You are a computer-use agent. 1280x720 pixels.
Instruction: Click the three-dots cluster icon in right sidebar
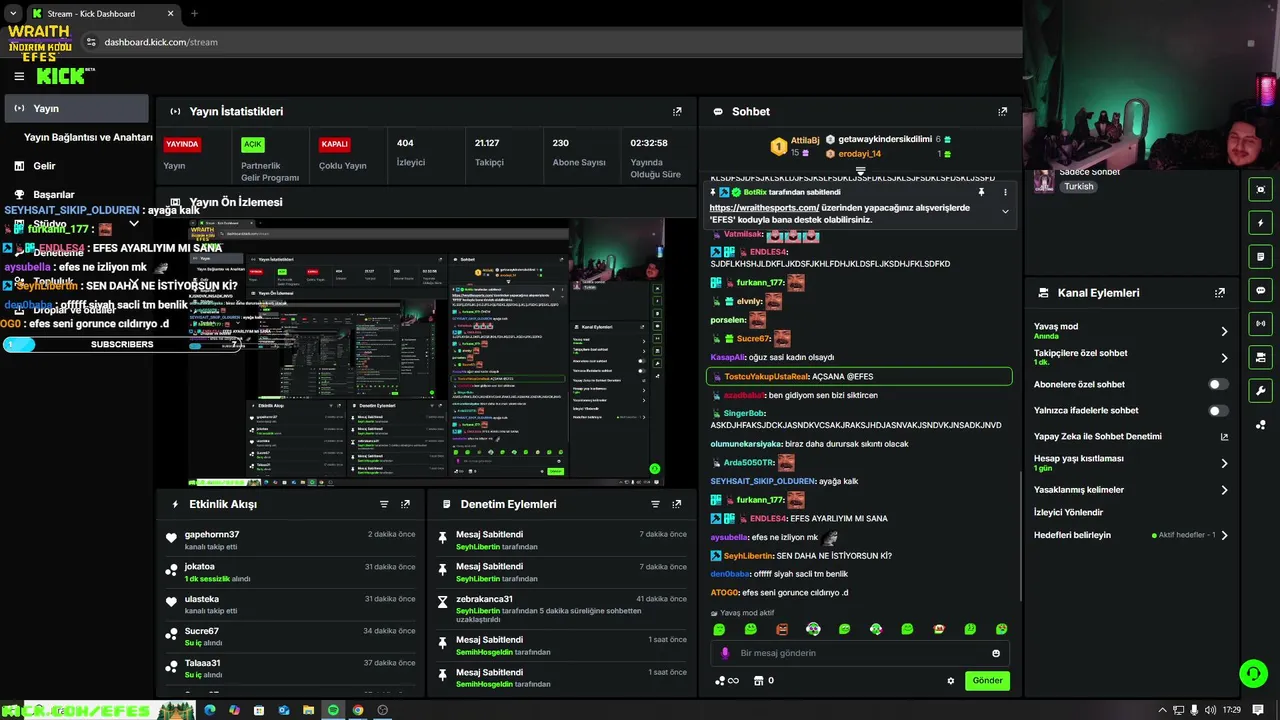(1260, 425)
